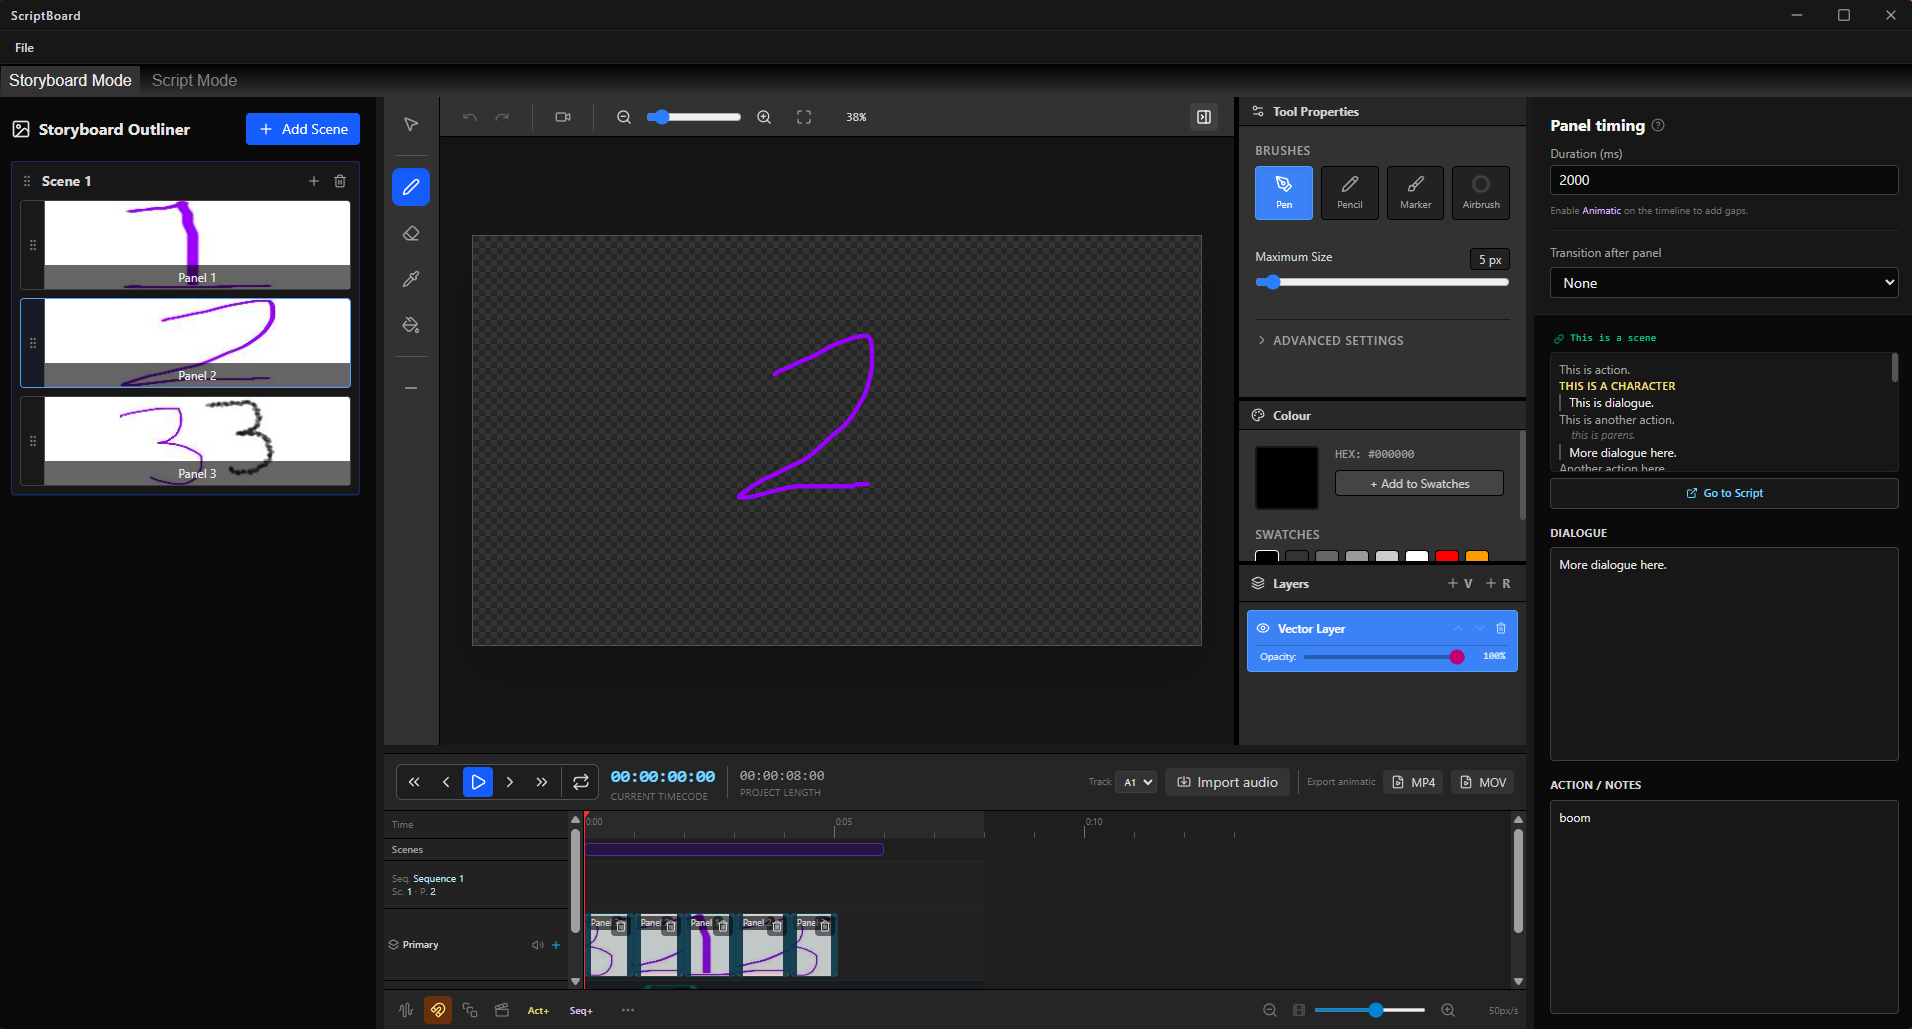Click Go to Script link
This screenshot has width=1912, height=1029.
pos(1724,493)
